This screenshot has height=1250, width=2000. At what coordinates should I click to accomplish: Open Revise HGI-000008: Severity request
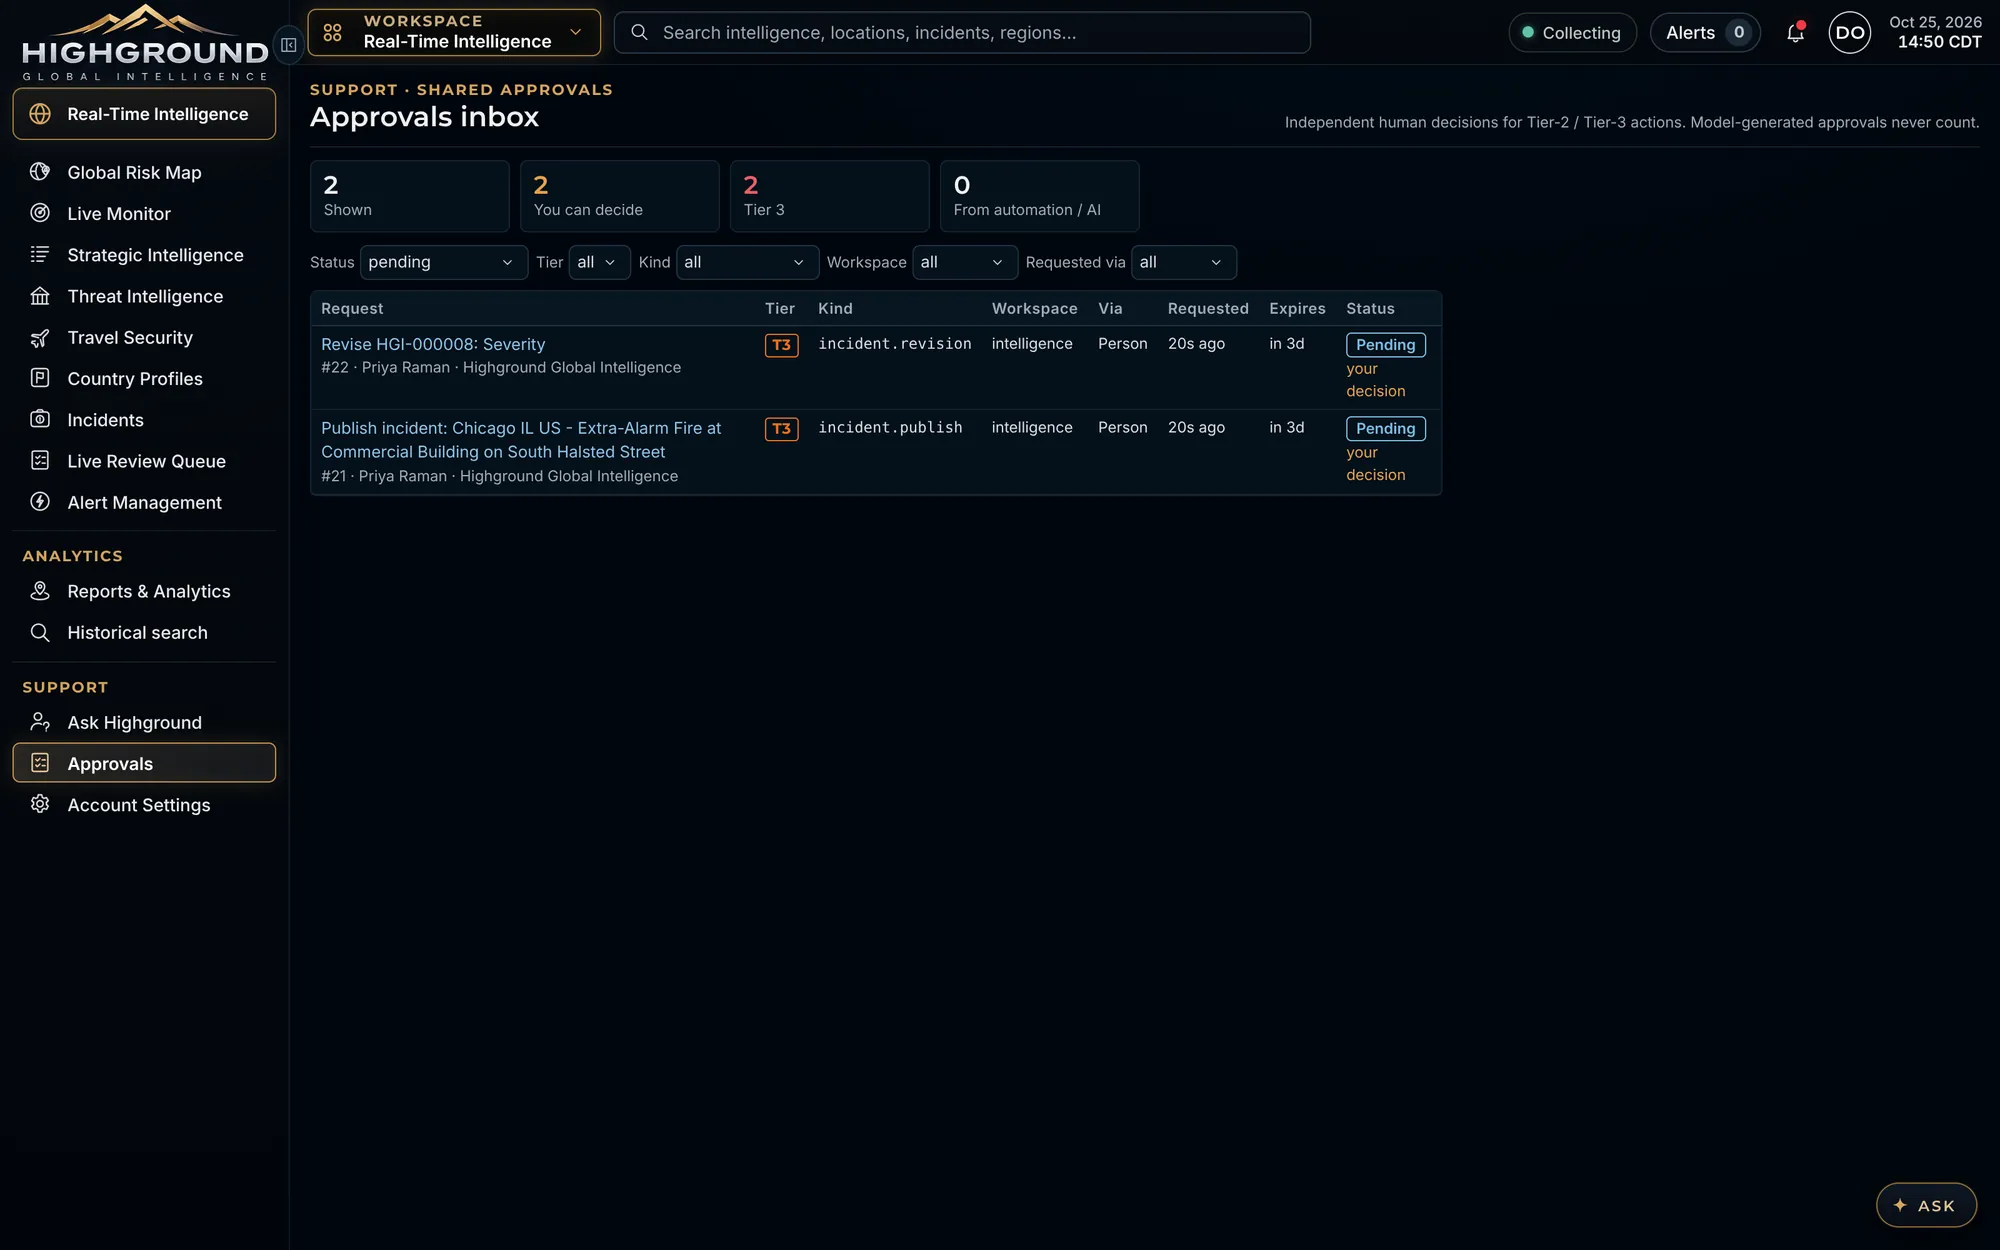click(x=433, y=344)
